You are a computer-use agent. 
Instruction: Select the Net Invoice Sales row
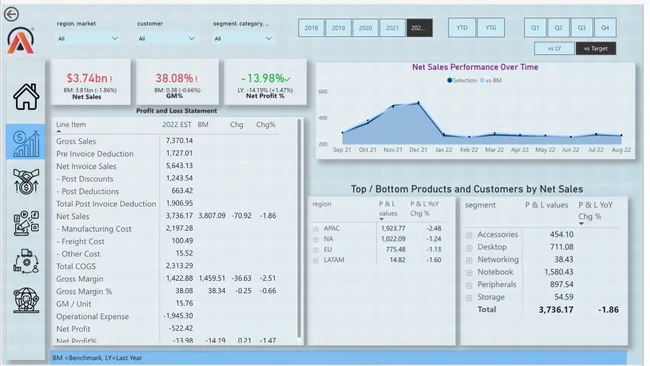166,166
